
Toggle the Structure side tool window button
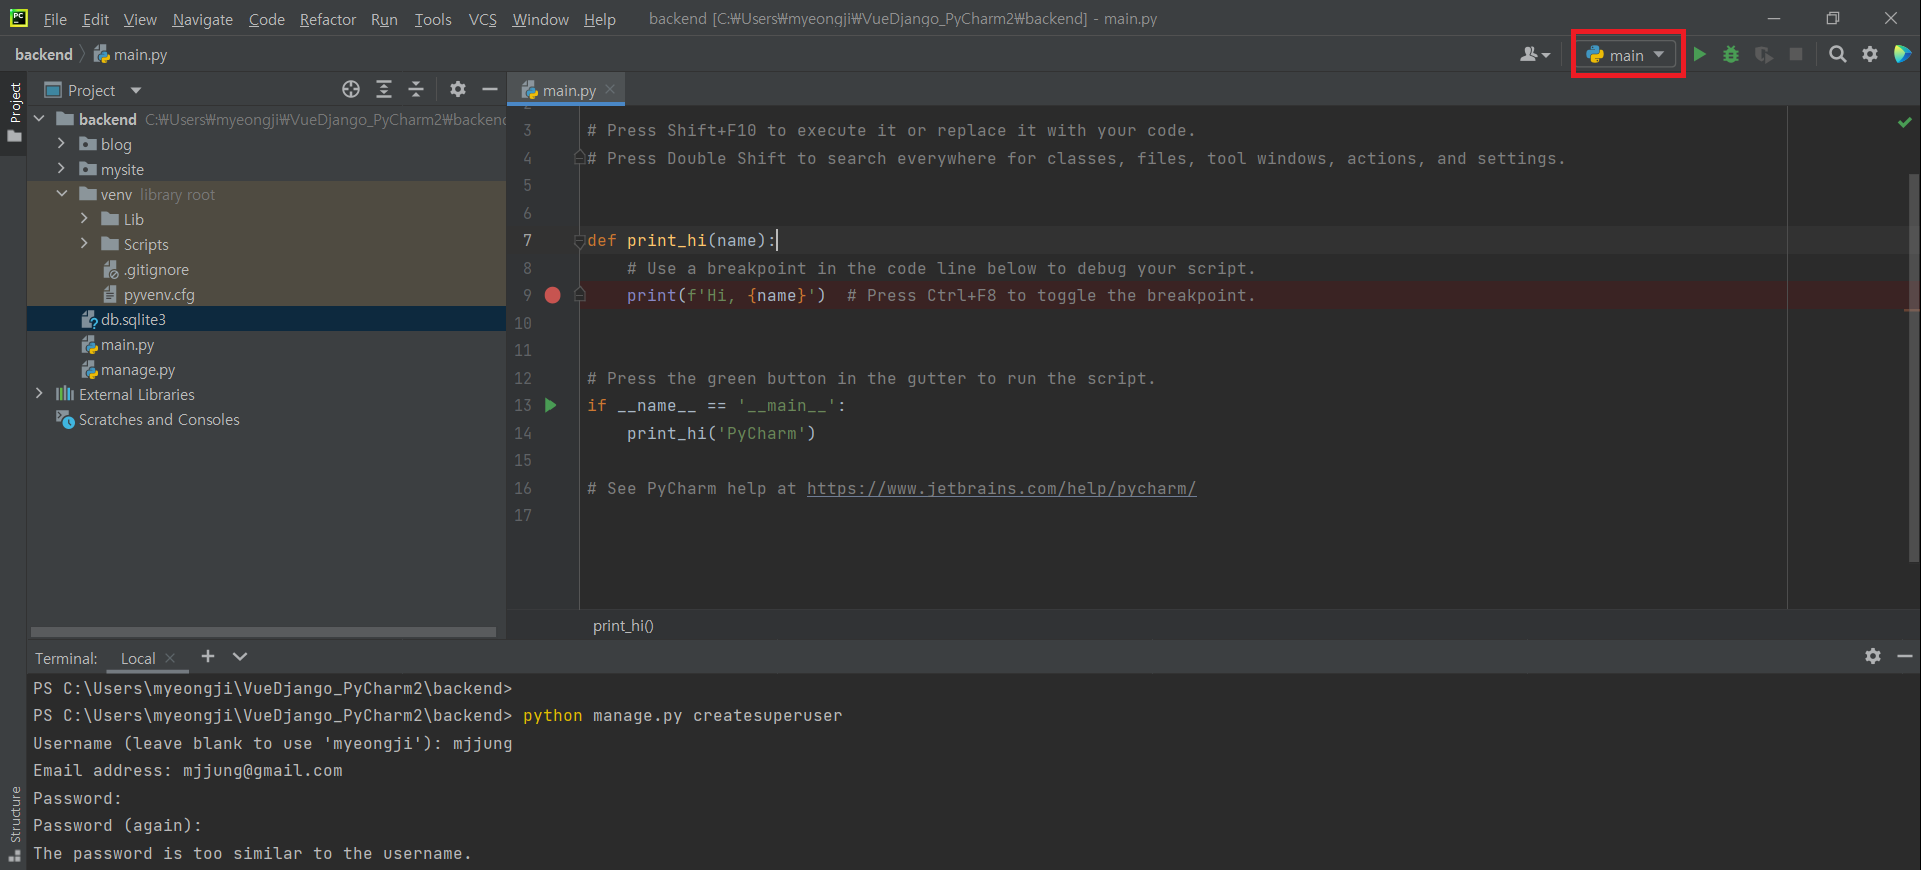14,824
